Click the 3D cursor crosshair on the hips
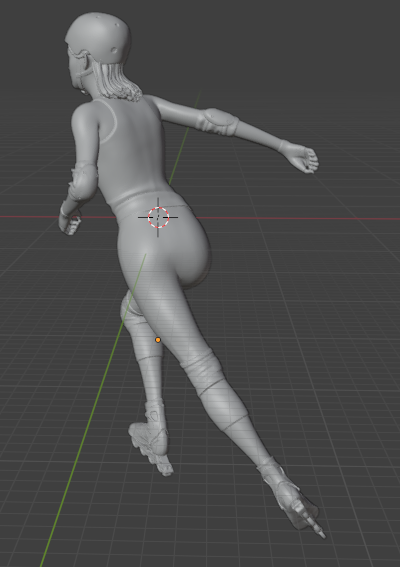The height and width of the screenshot is (567, 400). (x=158, y=217)
